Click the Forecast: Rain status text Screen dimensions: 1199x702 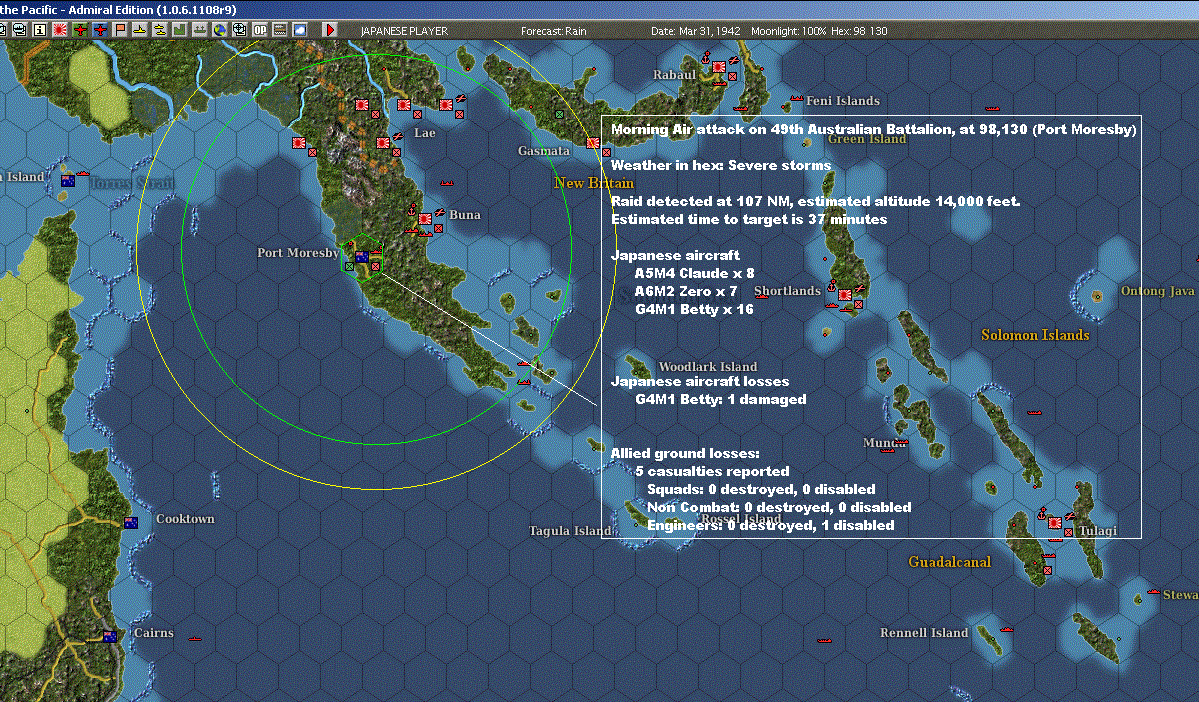pyautogui.click(x=554, y=31)
